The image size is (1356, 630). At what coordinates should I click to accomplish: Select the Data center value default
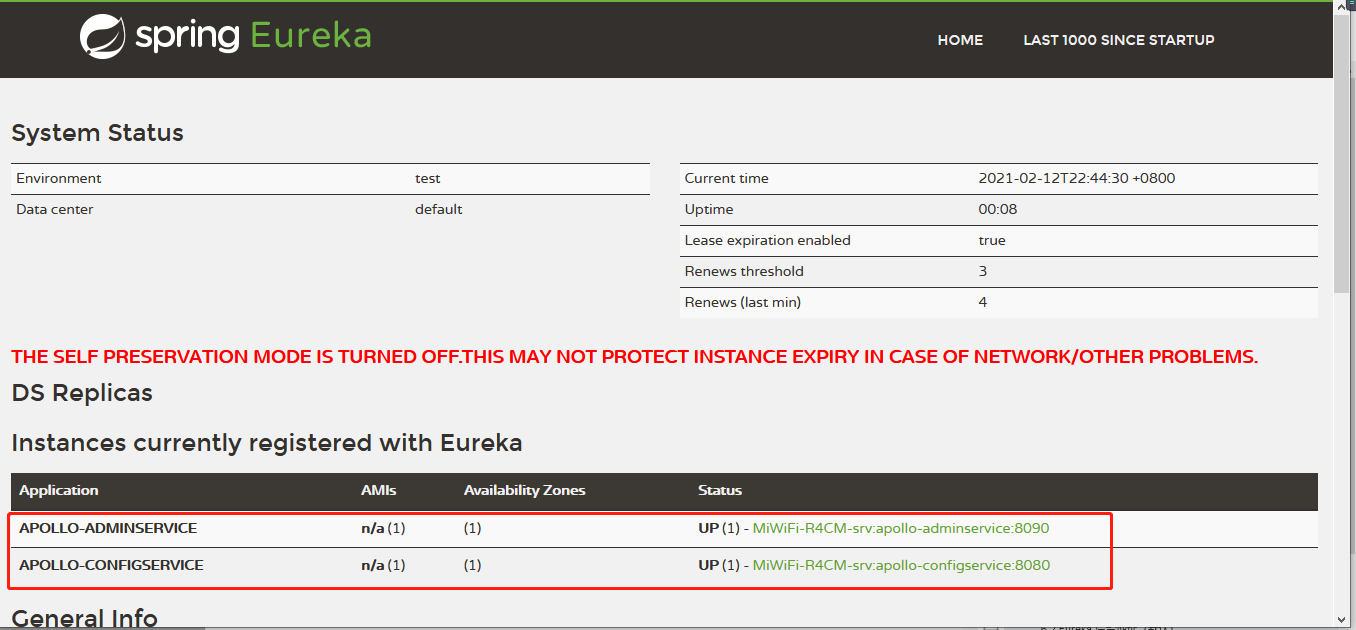[x=439, y=209]
